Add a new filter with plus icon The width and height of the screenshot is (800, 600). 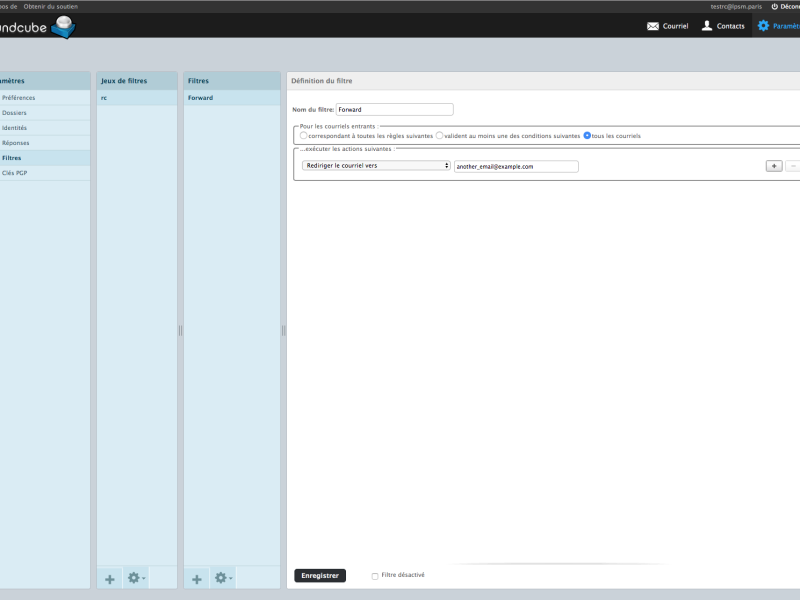pos(196,579)
